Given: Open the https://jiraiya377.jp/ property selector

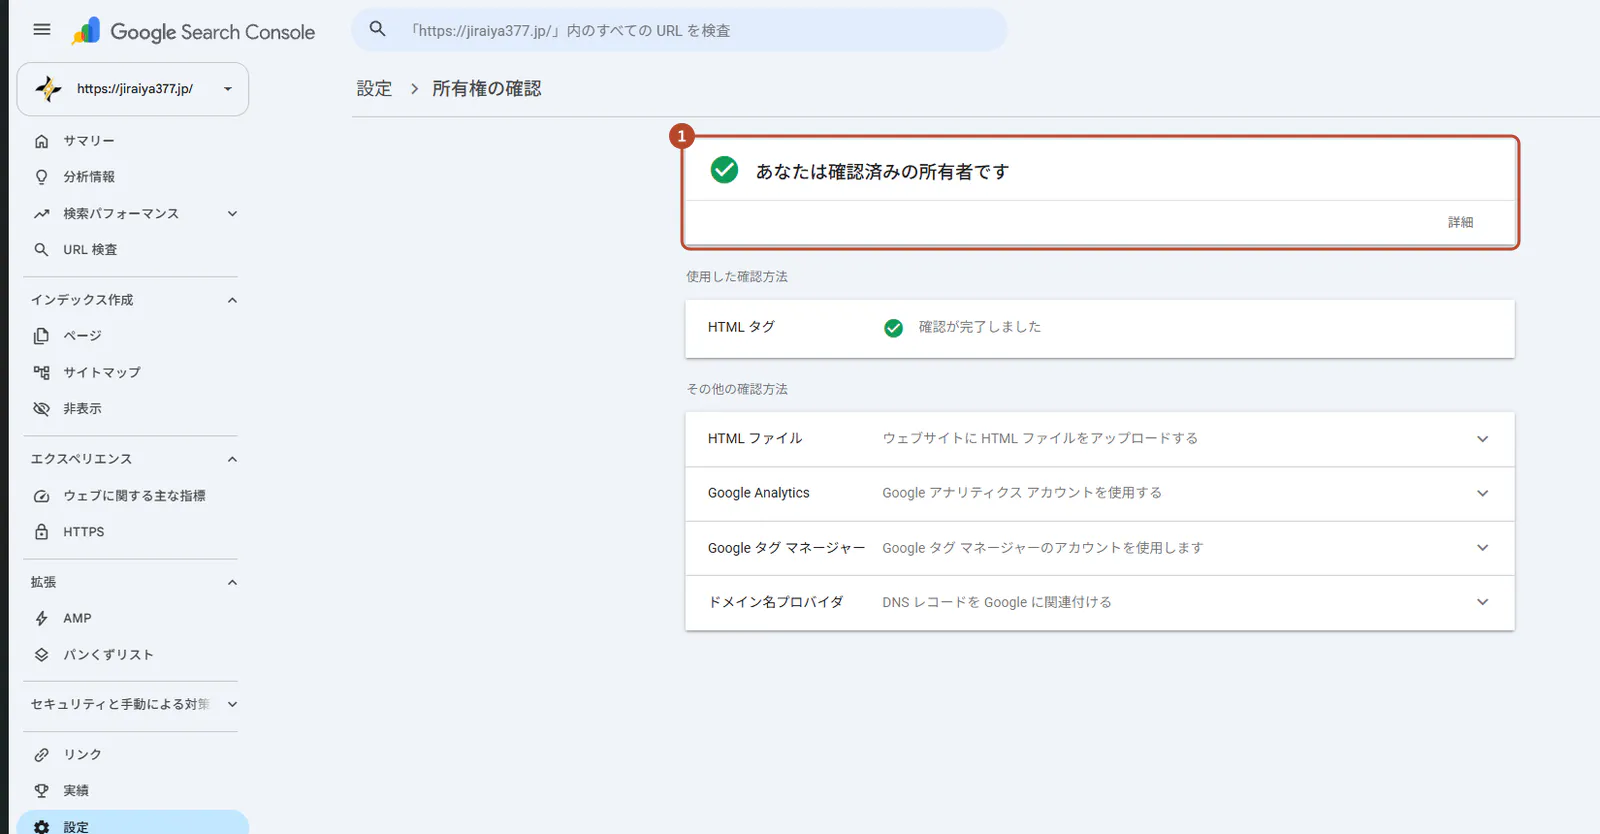Looking at the screenshot, I should pos(133,89).
